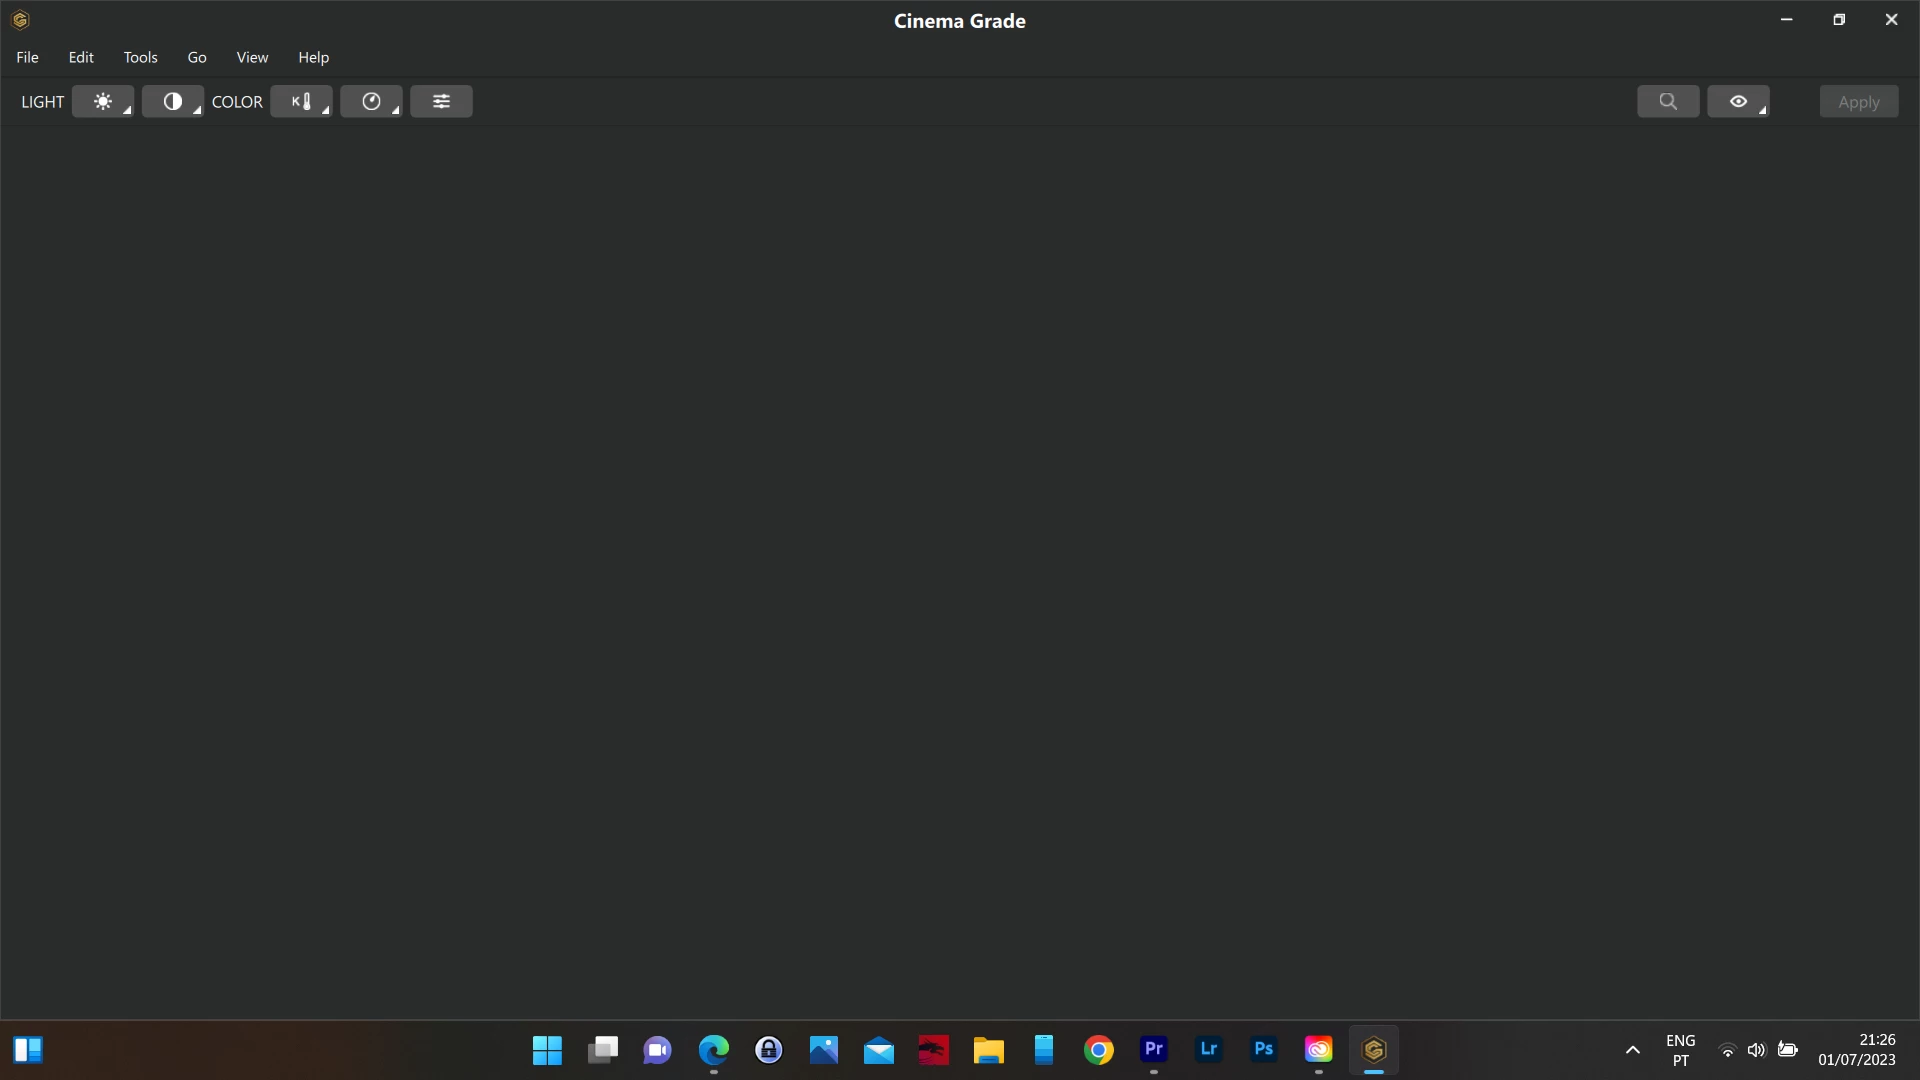The width and height of the screenshot is (1920, 1080).
Task: Open Lightroom from the taskbar
Action: coord(1208,1049)
